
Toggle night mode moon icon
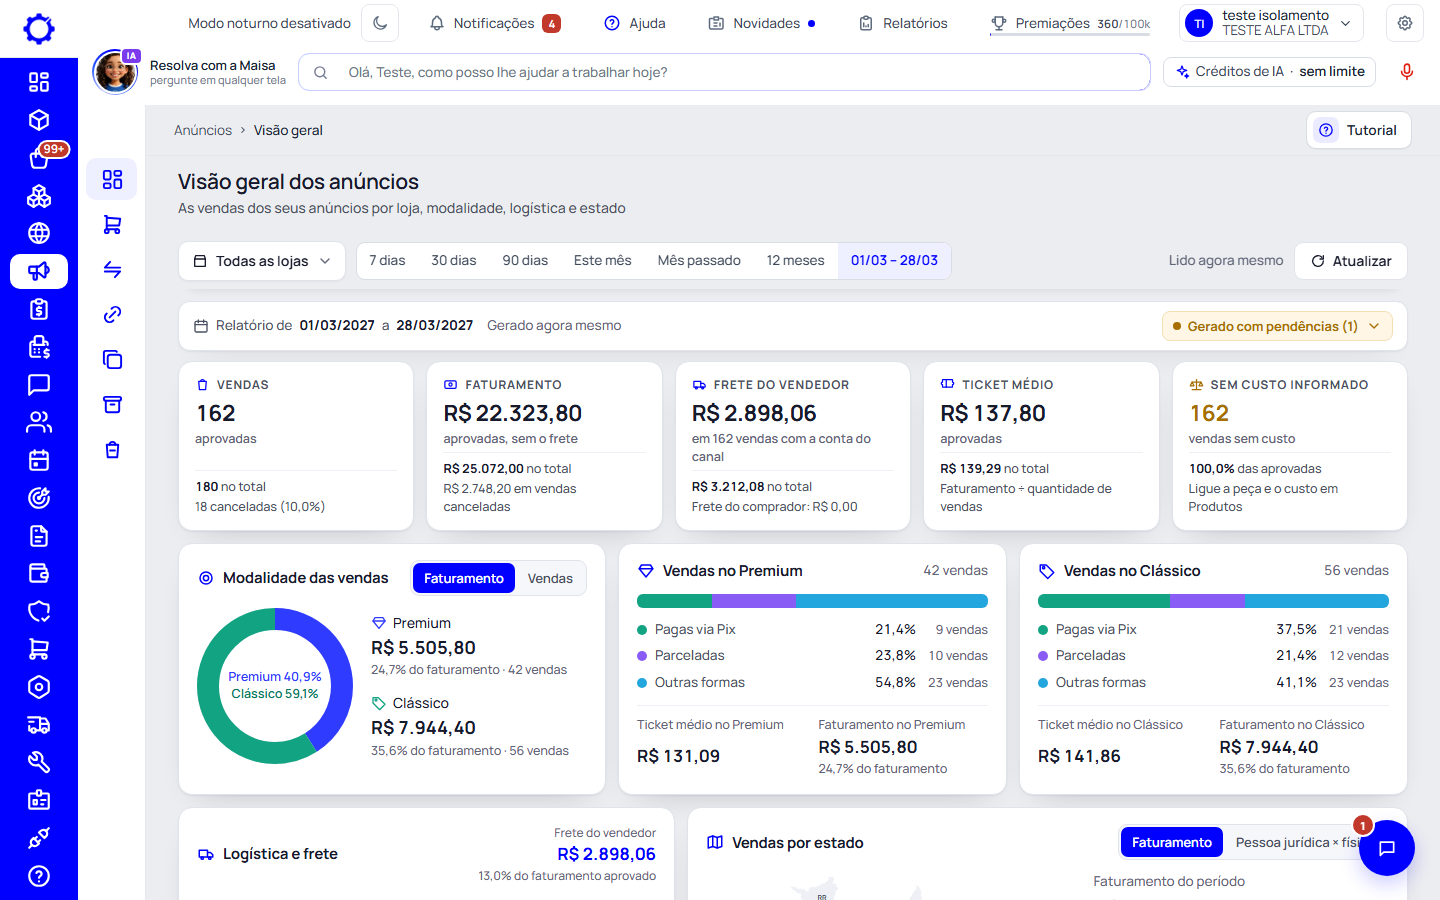[x=380, y=23]
